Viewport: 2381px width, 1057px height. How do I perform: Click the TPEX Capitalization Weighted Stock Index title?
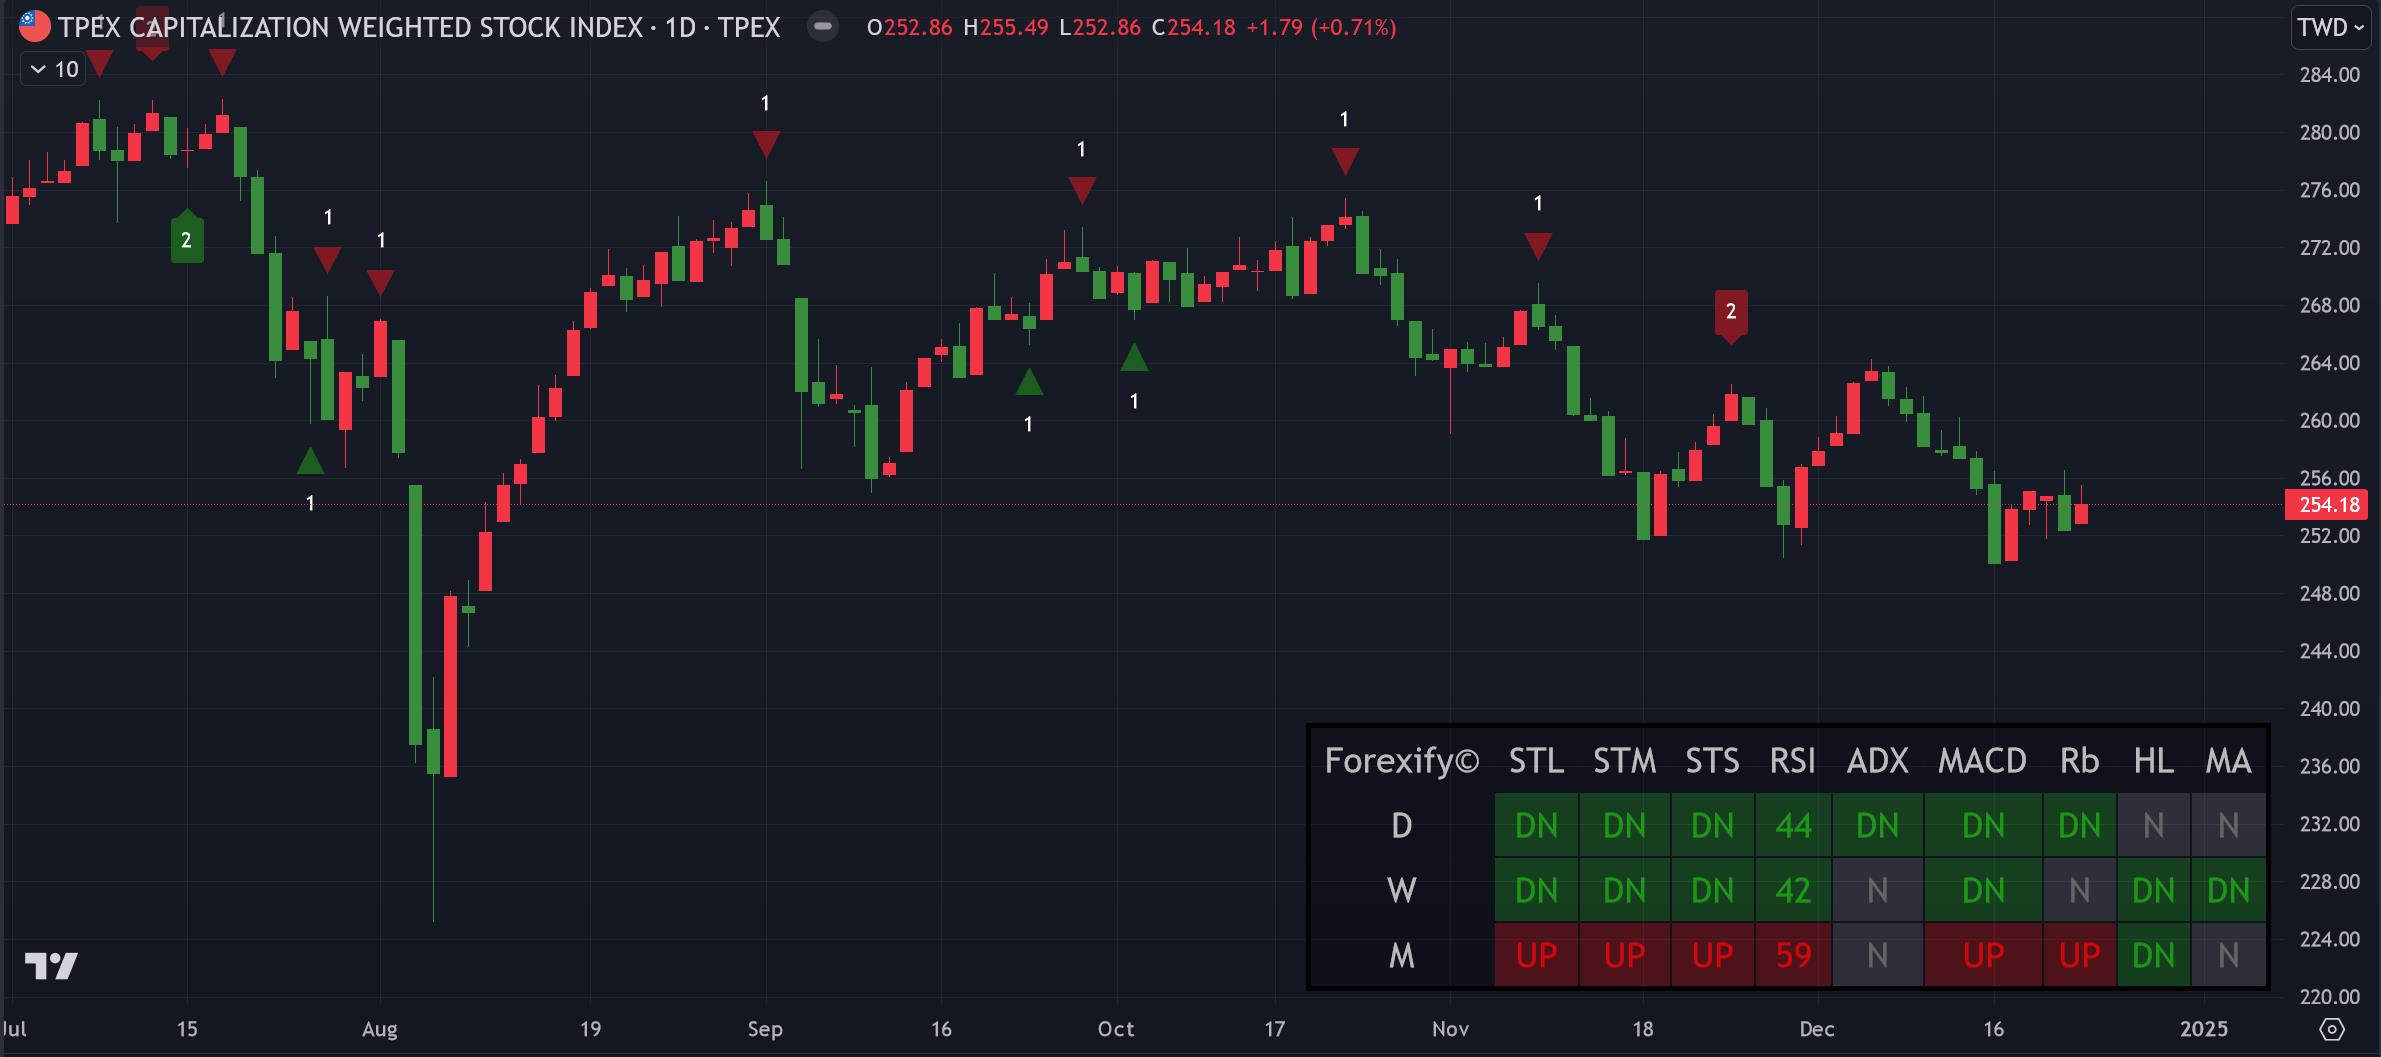coord(418,27)
